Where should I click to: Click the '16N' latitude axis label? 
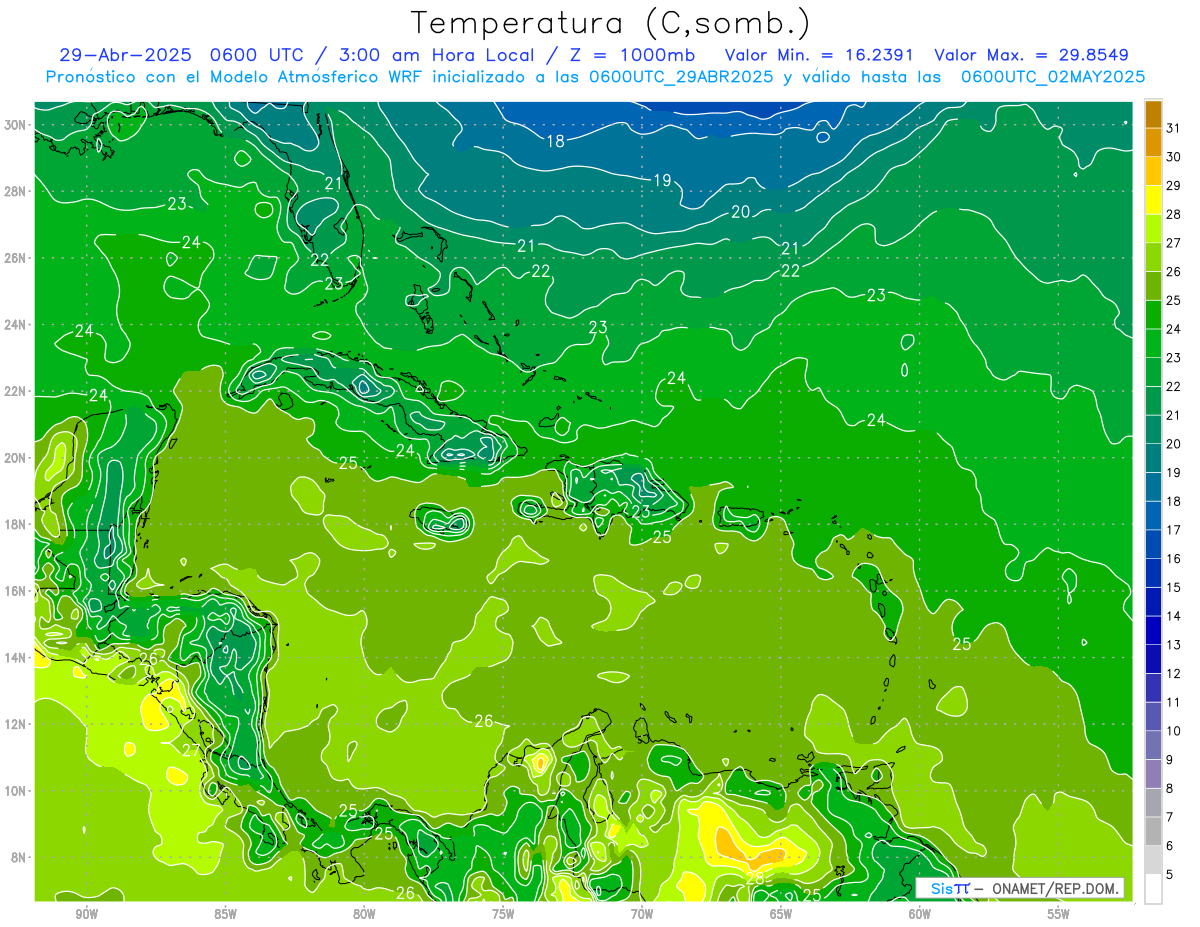pyautogui.click(x=16, y=591)
